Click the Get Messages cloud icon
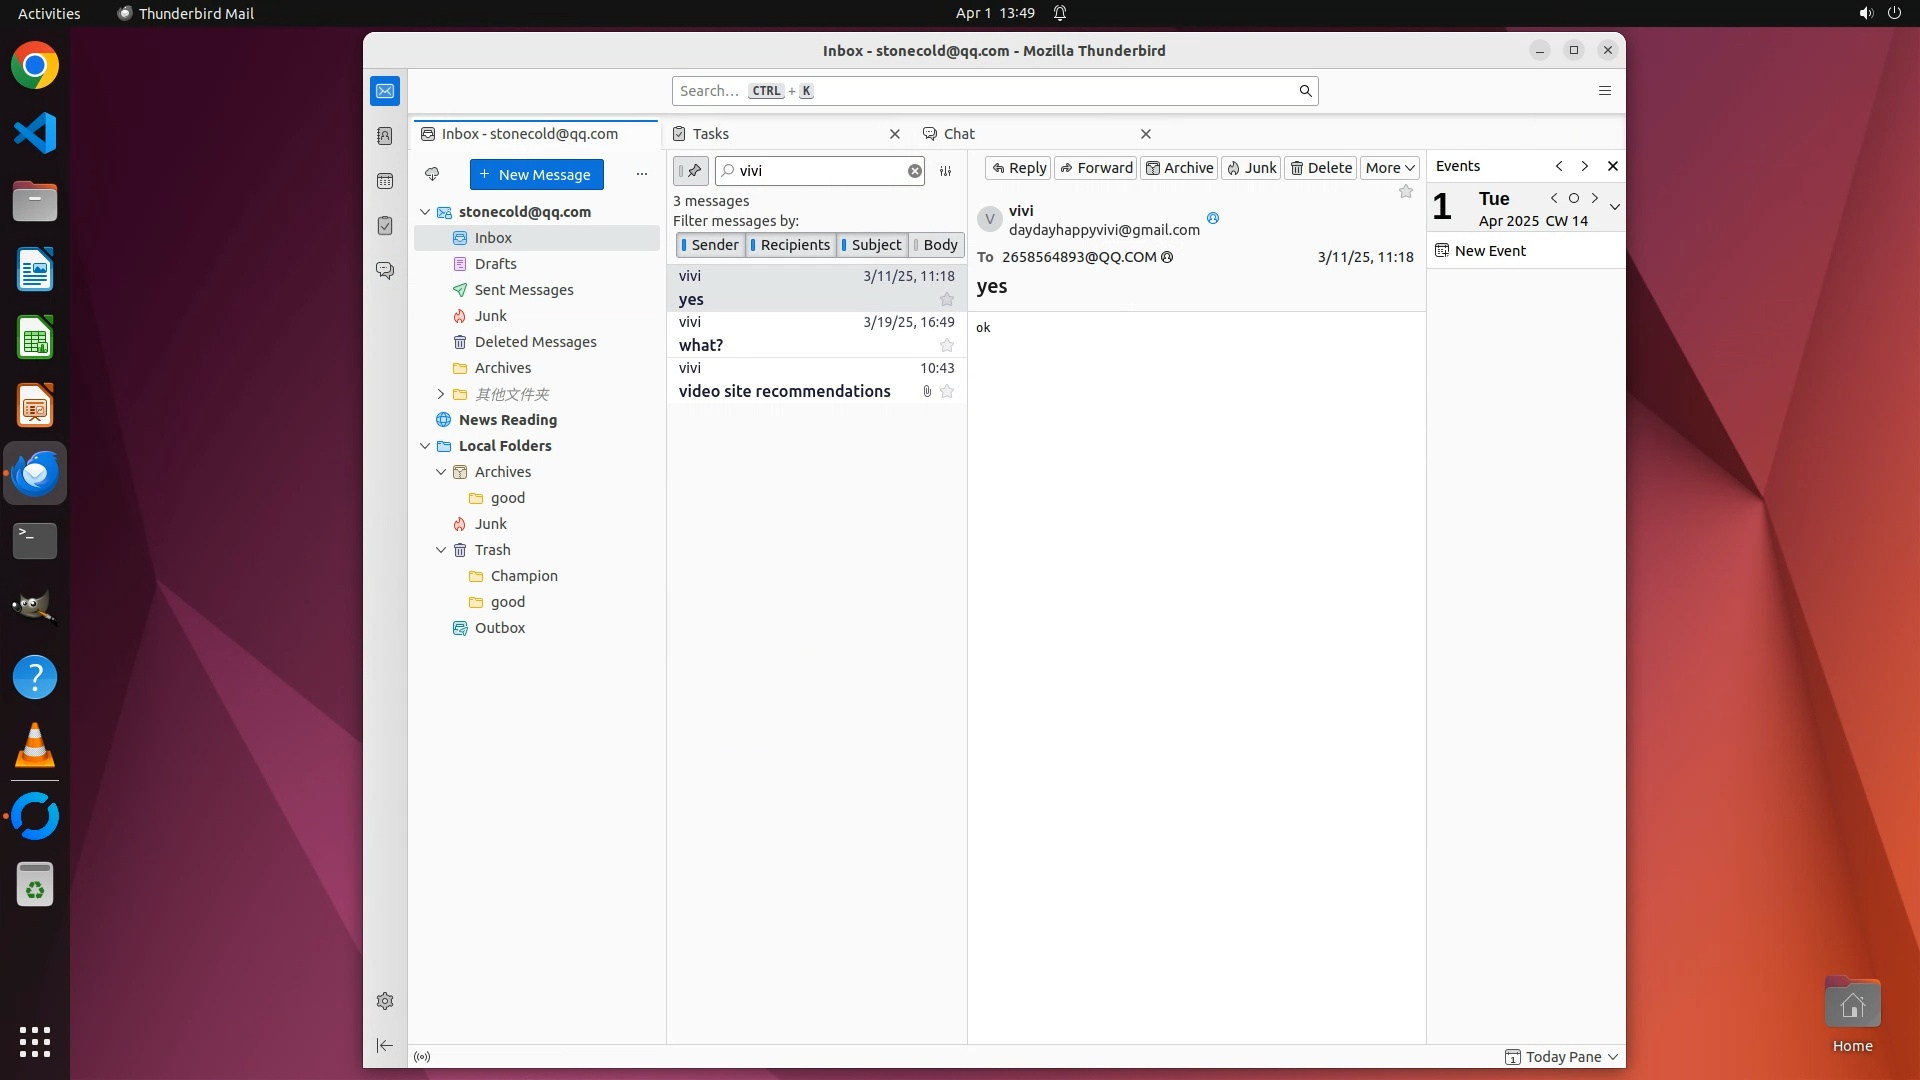Image resolution: width=1920 pixels, height=1080 pixels. pos(432,174)
